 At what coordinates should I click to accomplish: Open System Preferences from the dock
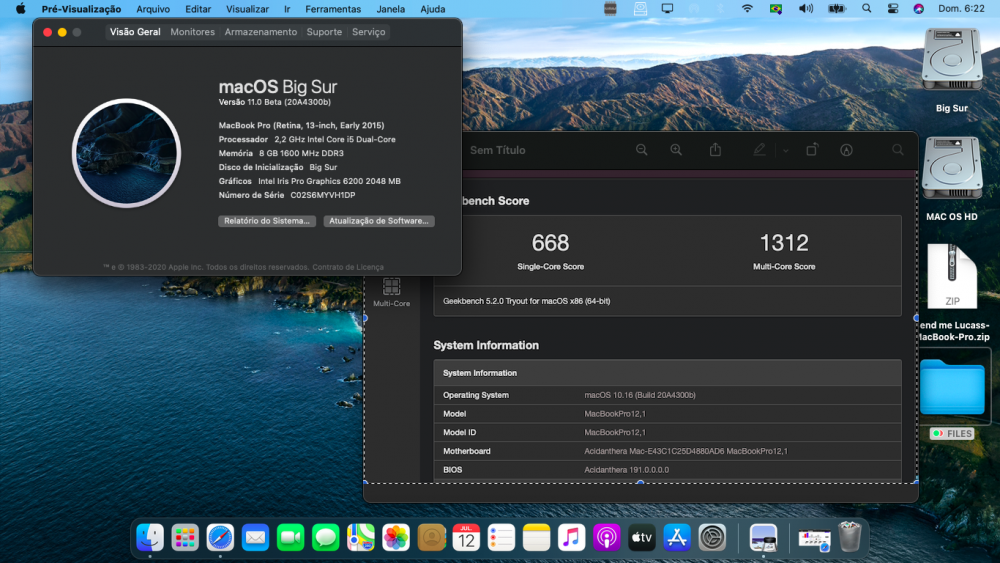click(x=712, y=537)
